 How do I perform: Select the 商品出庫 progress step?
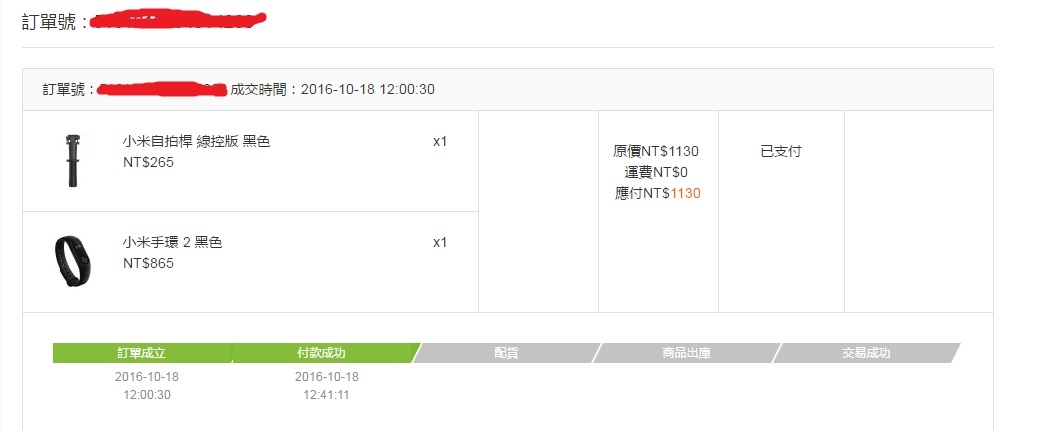tap(686, 353)
